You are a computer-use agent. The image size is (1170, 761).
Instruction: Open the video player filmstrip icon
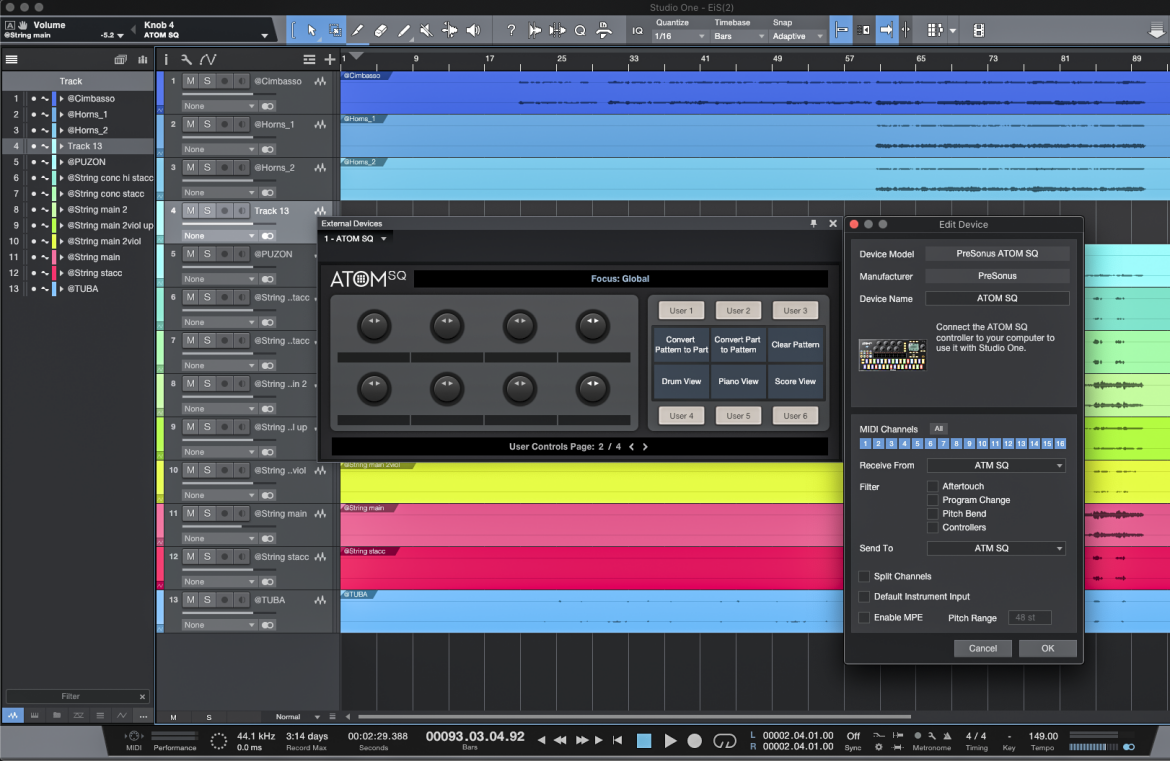click(x=979, y=31)
